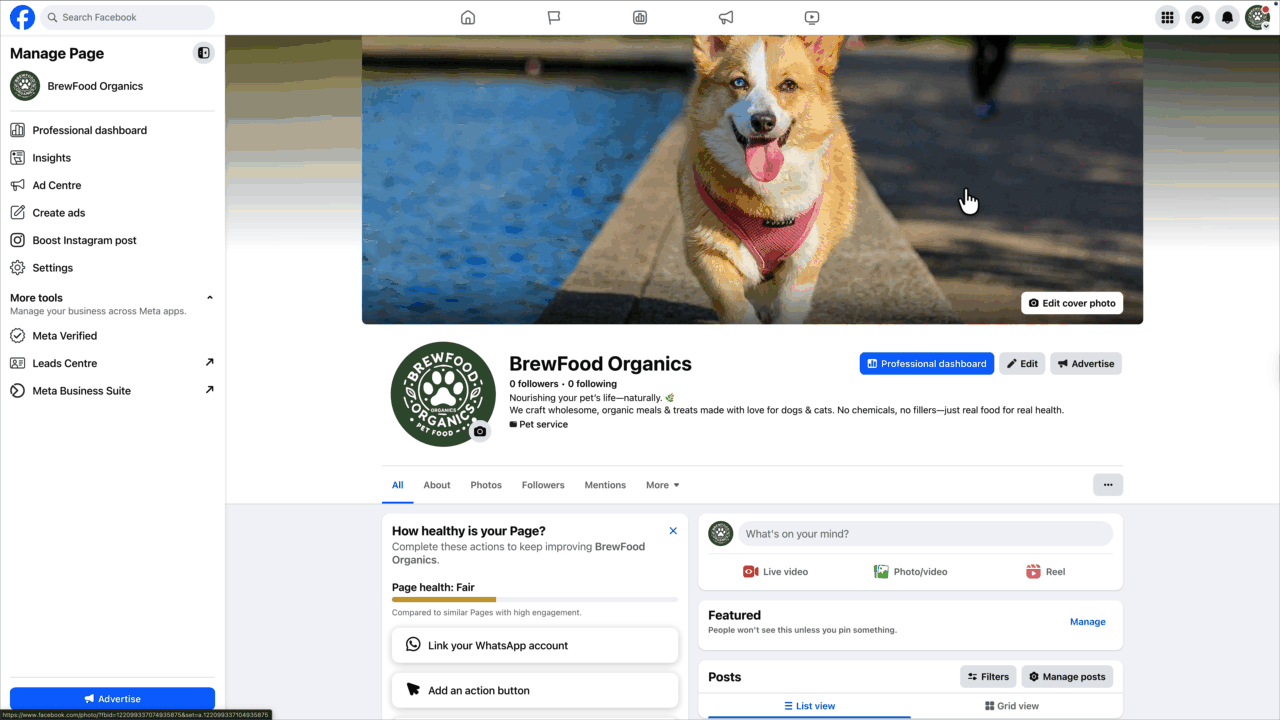The height and width of the screenshot is (720, 1280).
Task: Open the Messenger chats icon
Action: click(1197, 17)
